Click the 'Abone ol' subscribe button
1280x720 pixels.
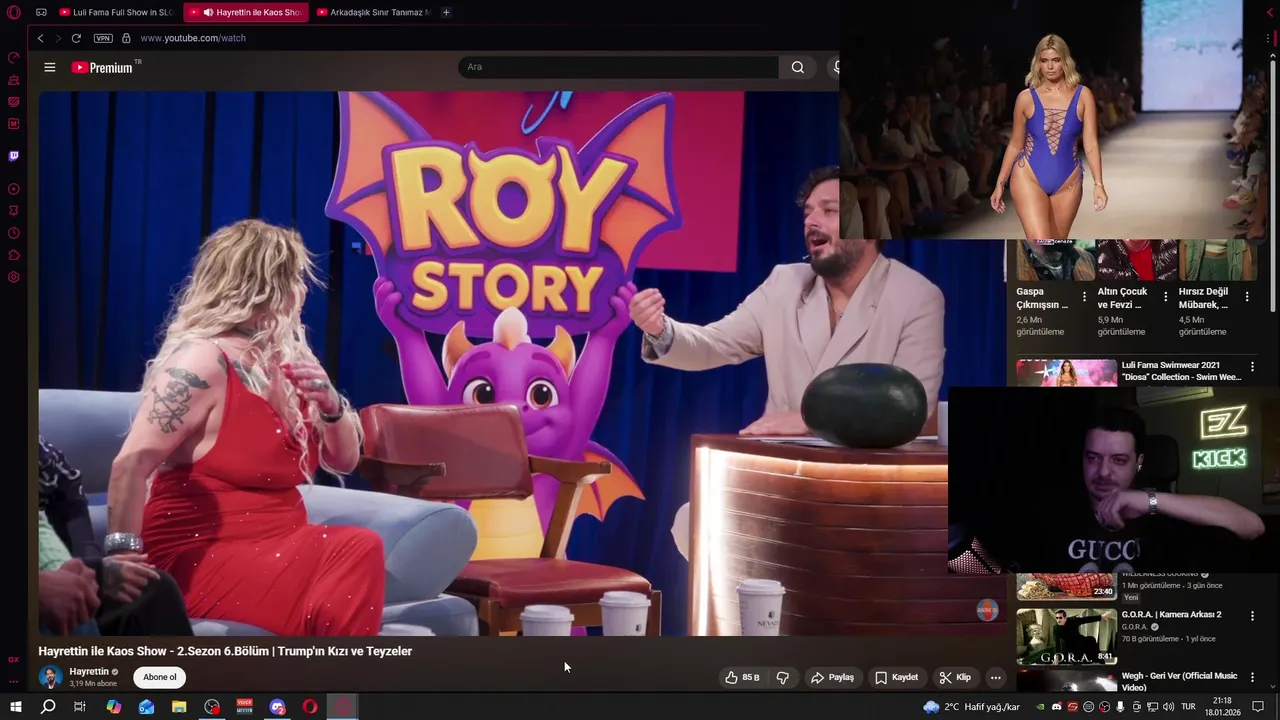(159, 677)
